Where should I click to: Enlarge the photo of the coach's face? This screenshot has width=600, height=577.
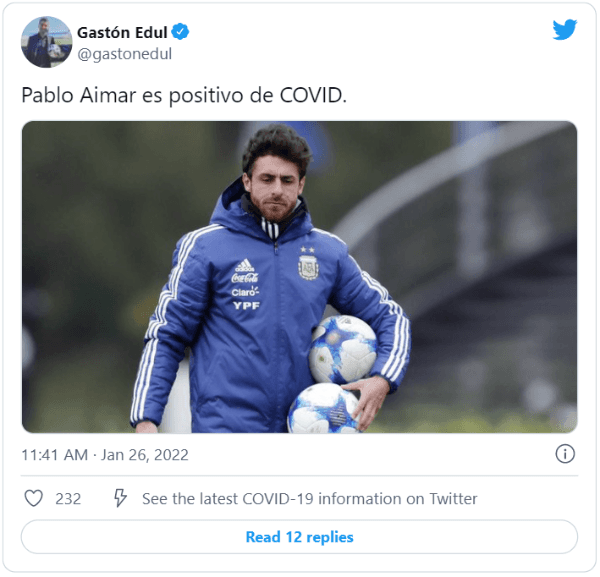point(276,180)
